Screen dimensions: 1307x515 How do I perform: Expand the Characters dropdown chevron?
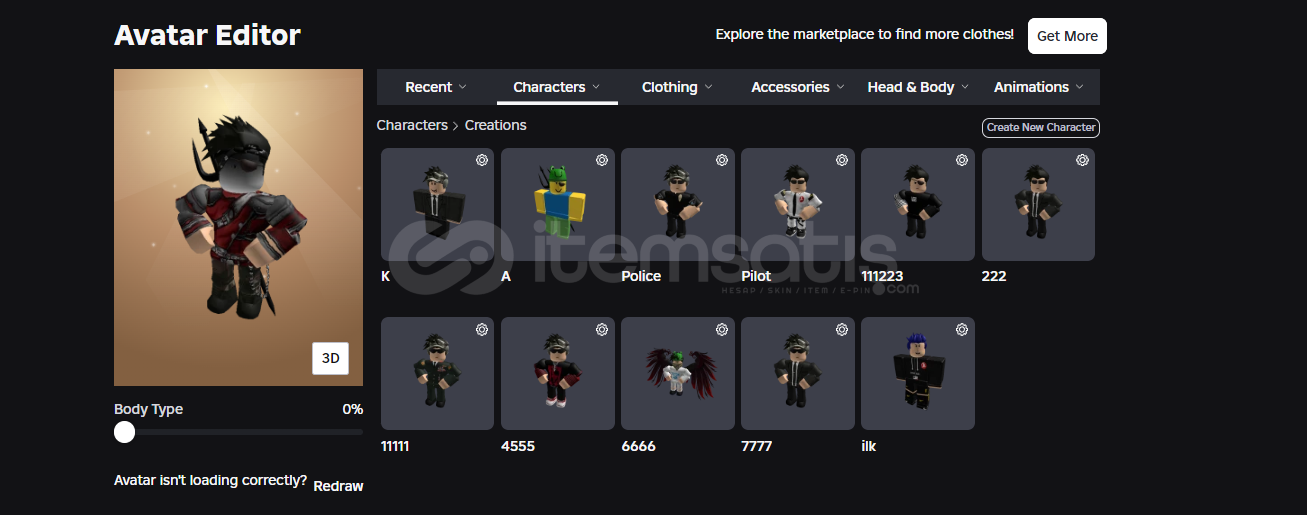[596, 87]
